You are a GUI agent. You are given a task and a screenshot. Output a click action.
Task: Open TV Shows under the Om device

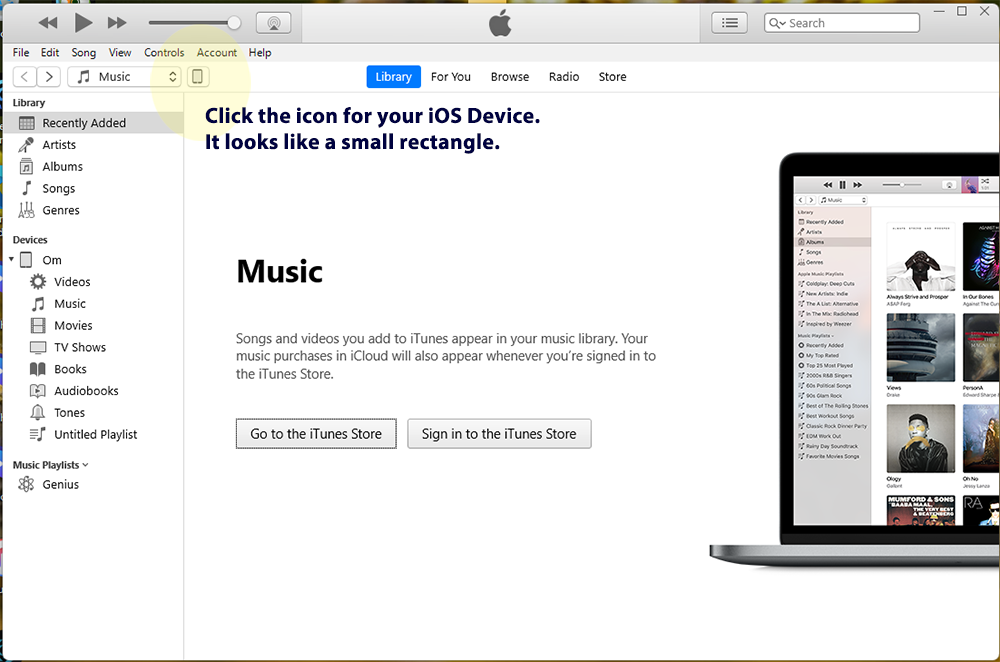pos(94,347)
